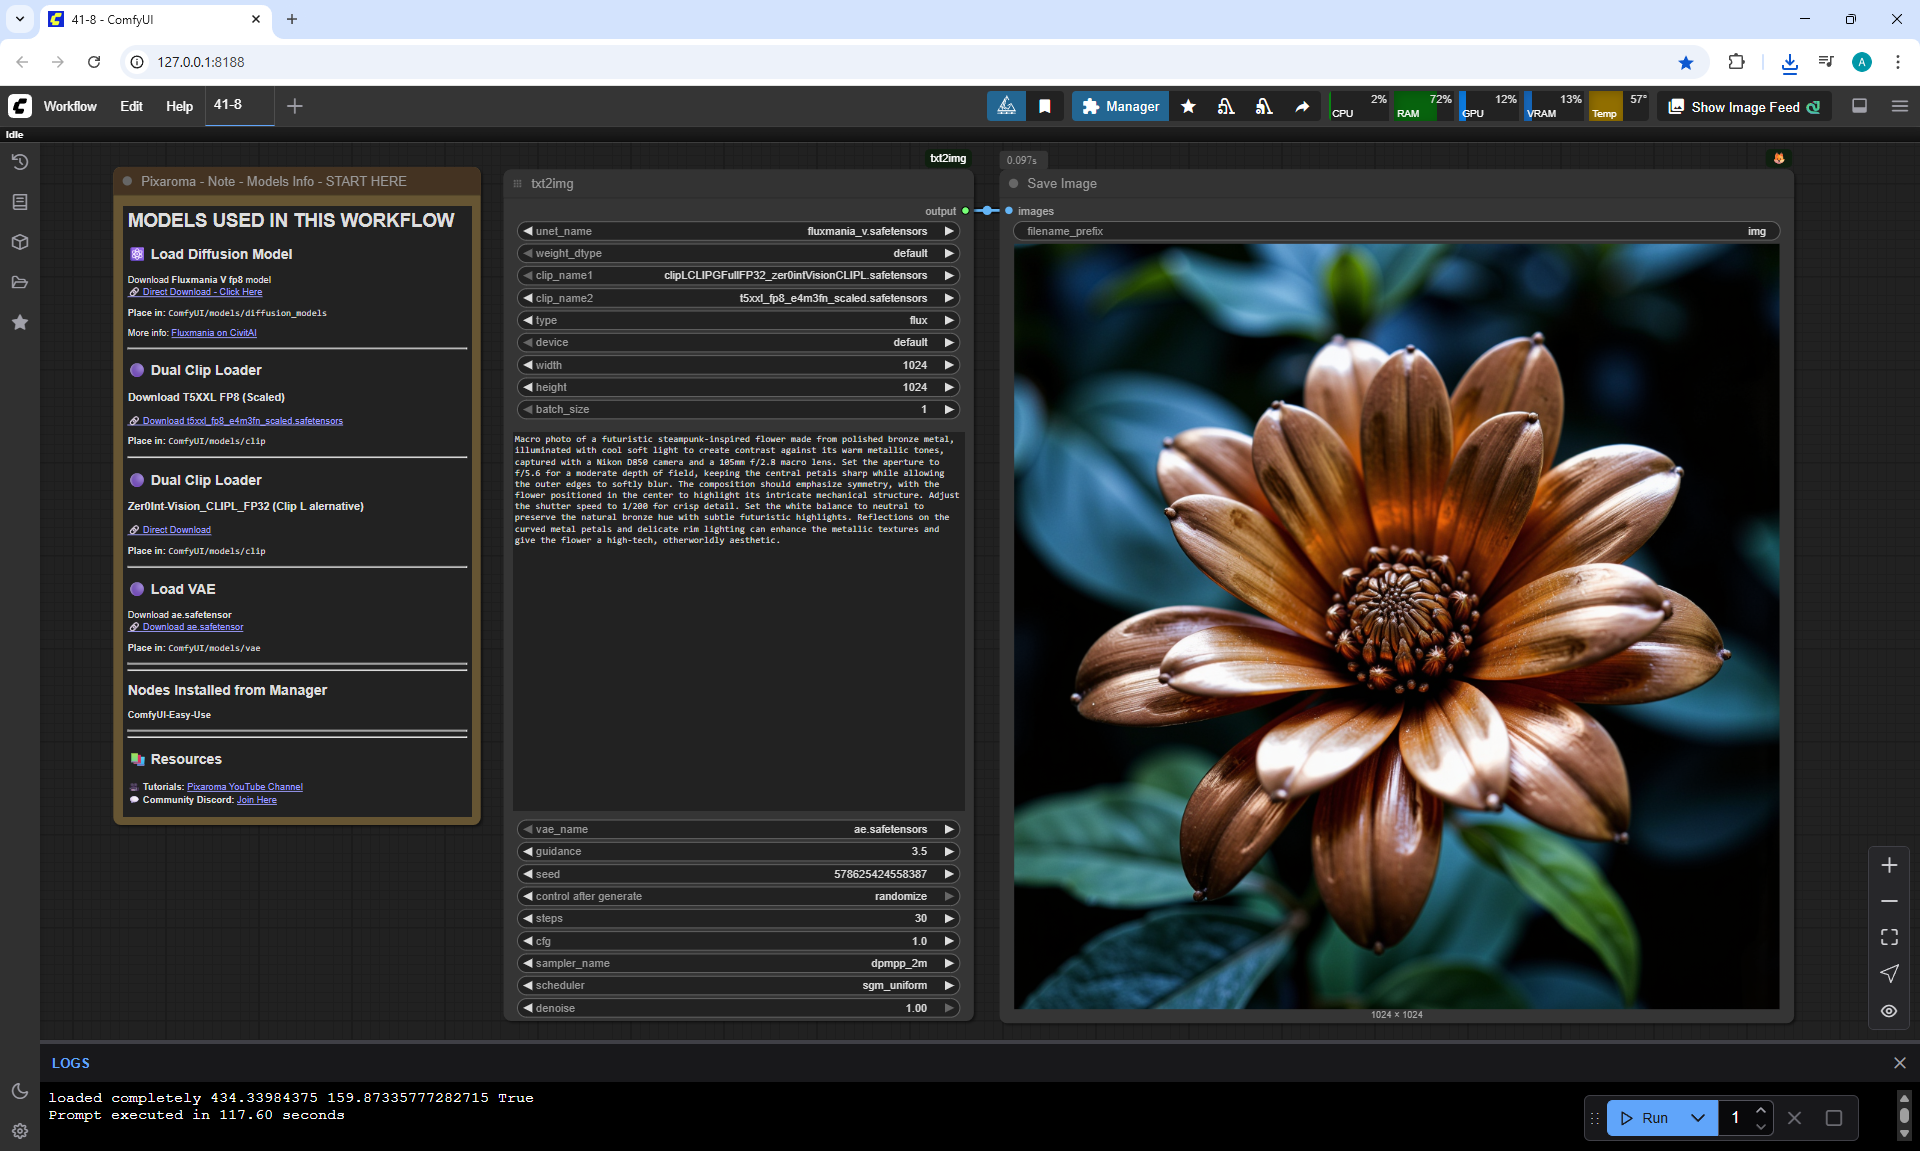Toggle link visibility eye icon

[x=1888, y=1011]
